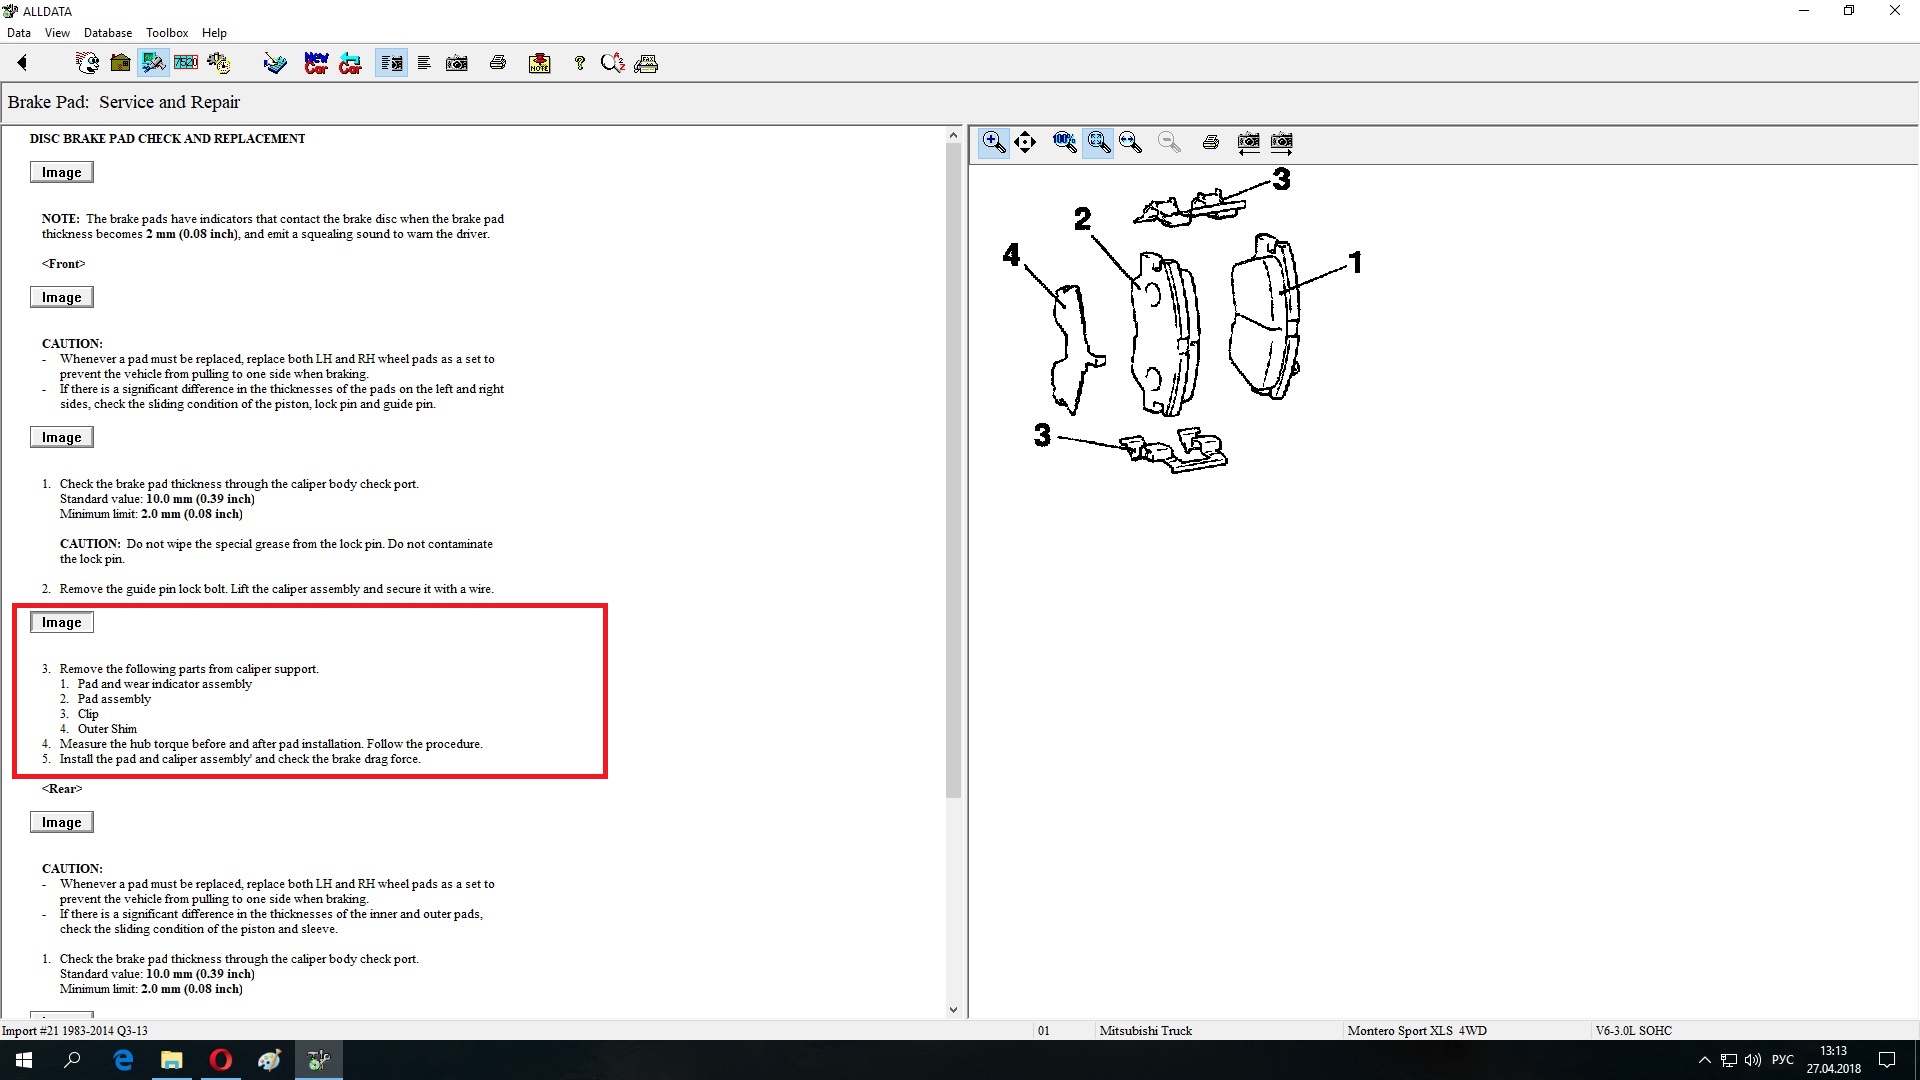Toggle the fit-to-window zoom button
This screenshot has height=1080, width=1920.
pos(1098,142)
